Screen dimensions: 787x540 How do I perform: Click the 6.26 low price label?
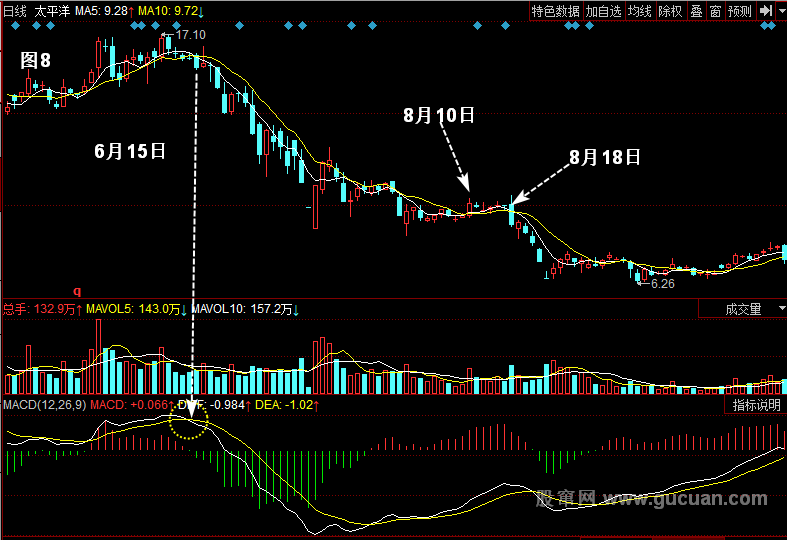point(663,284)
